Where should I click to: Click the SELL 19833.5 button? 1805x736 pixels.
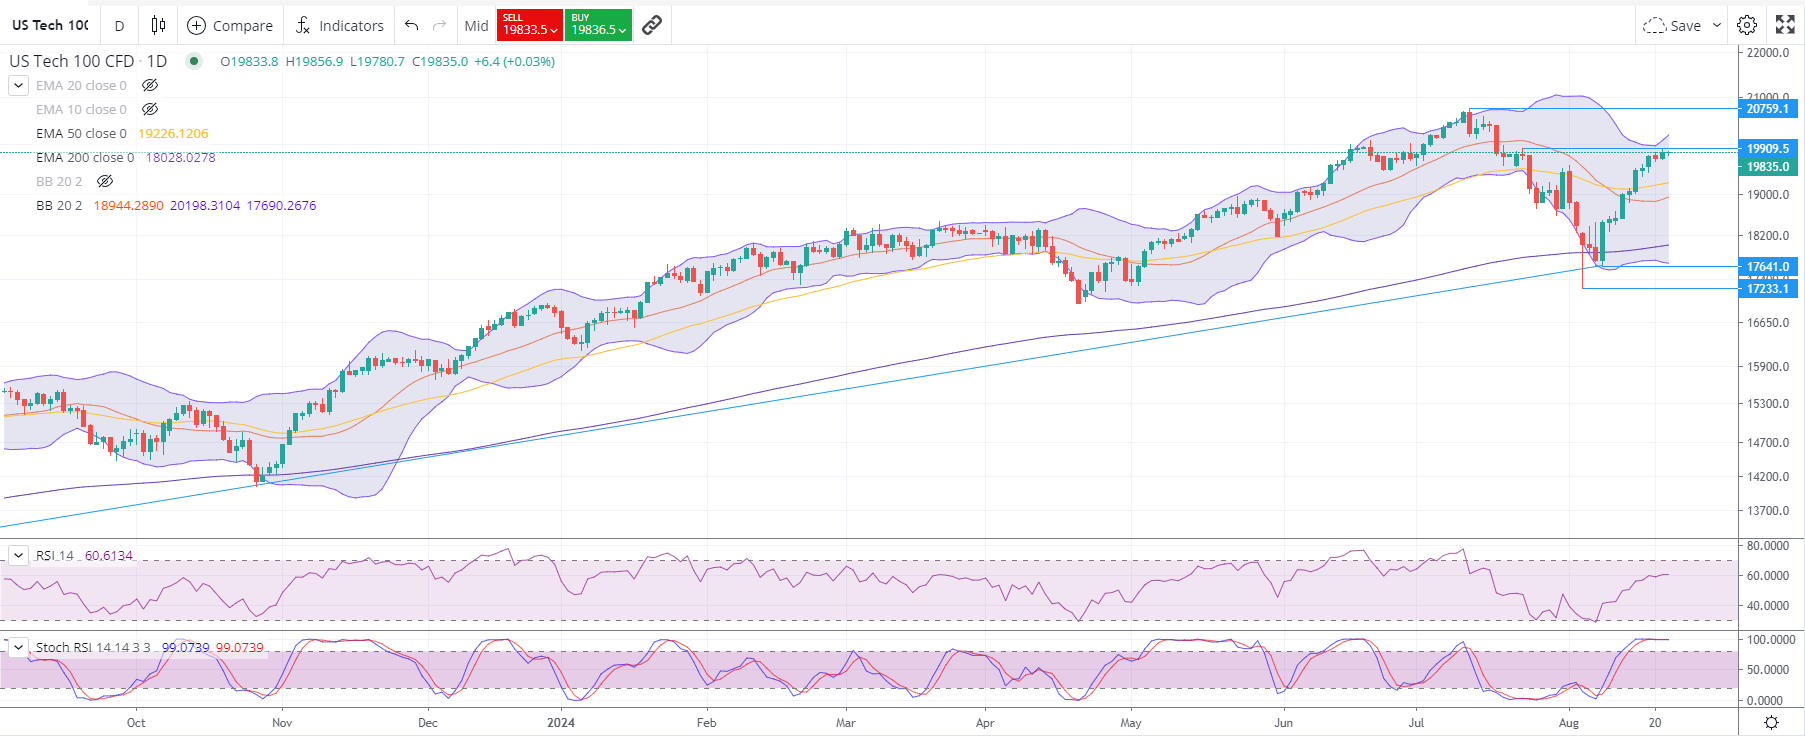pos(530,25)
